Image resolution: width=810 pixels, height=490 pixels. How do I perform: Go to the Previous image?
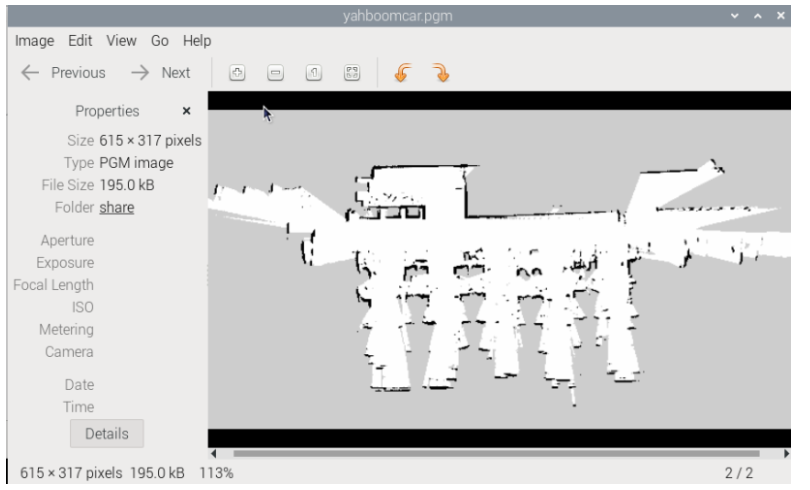pos(62,73)
